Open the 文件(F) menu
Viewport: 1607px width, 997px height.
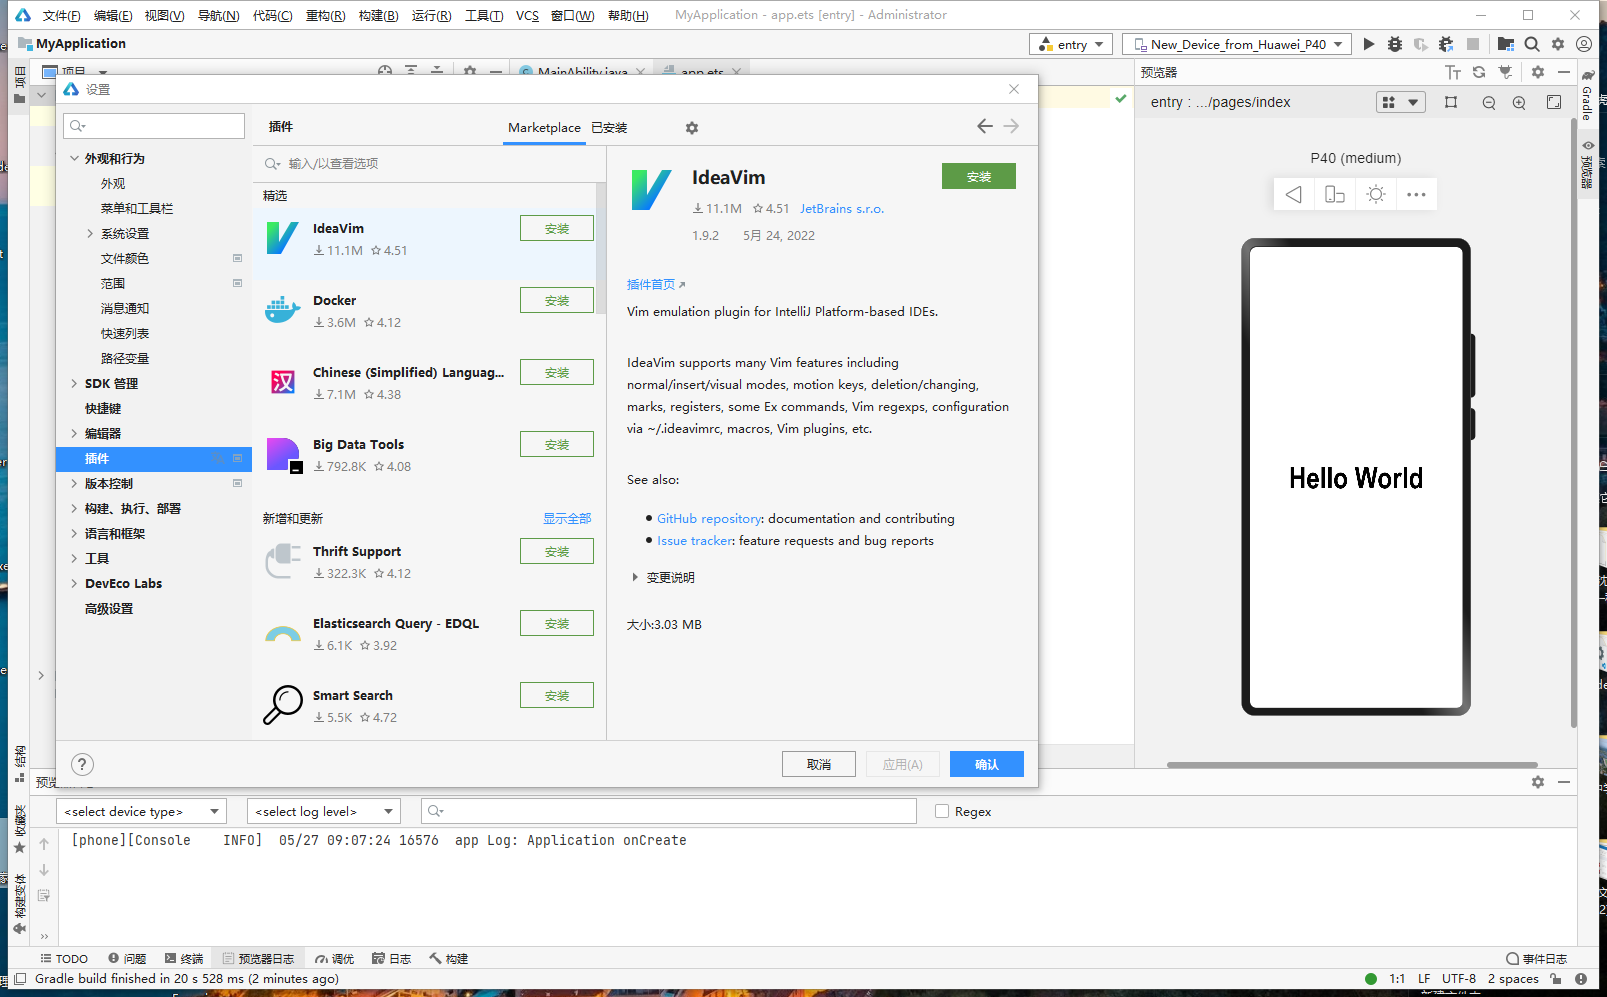[x=61, y=15]
